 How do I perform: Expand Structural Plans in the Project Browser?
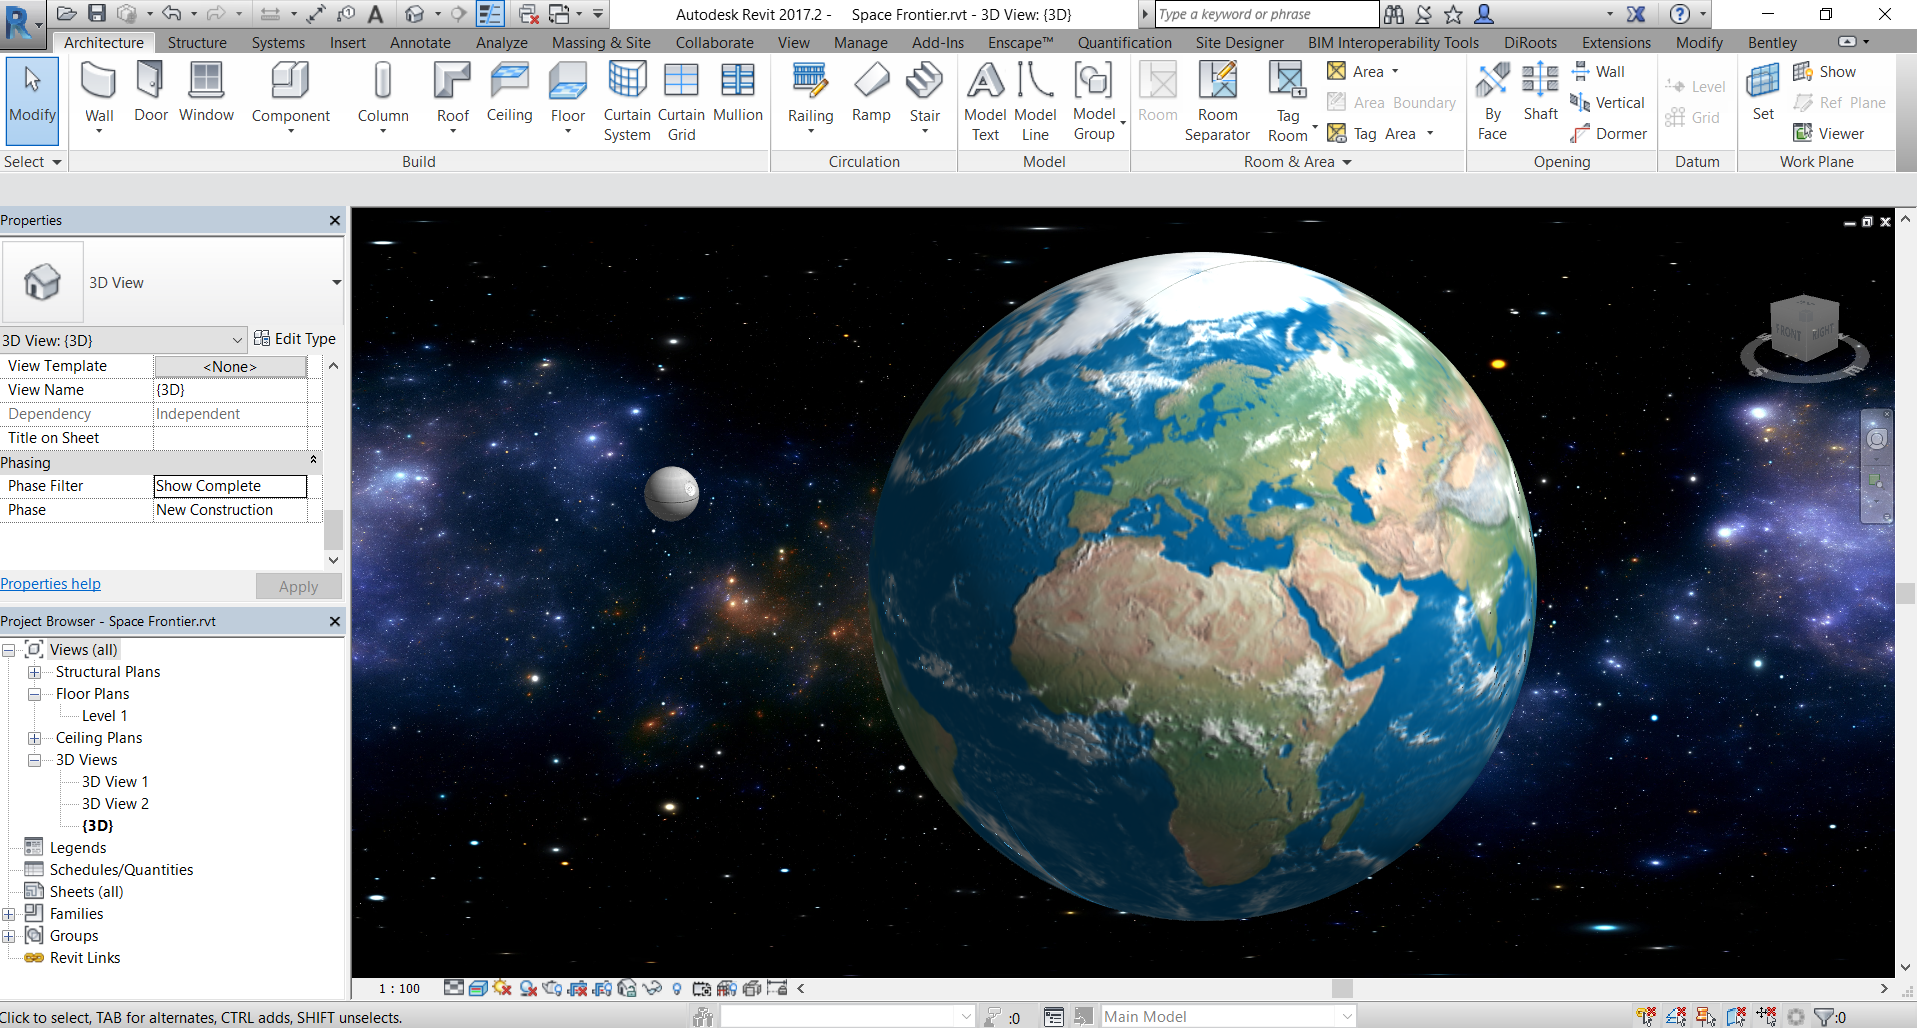tap(35, 671)
